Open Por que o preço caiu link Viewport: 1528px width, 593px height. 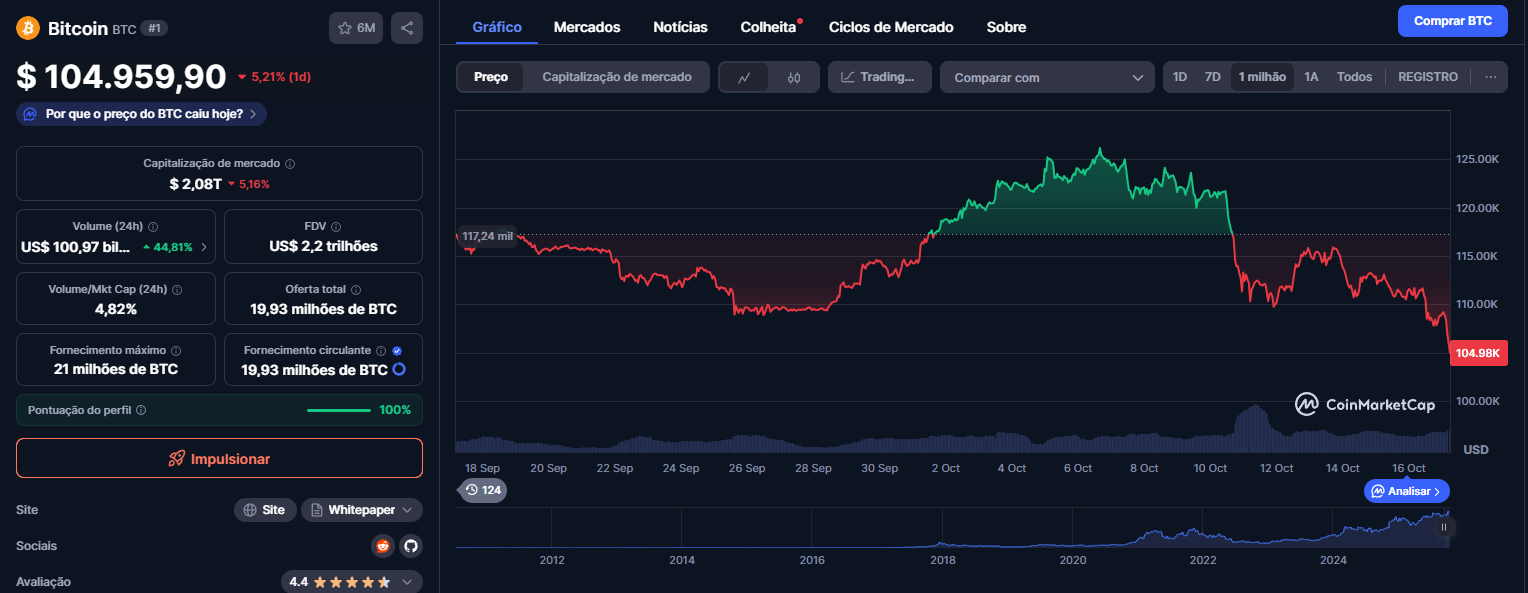pos(142,114)
